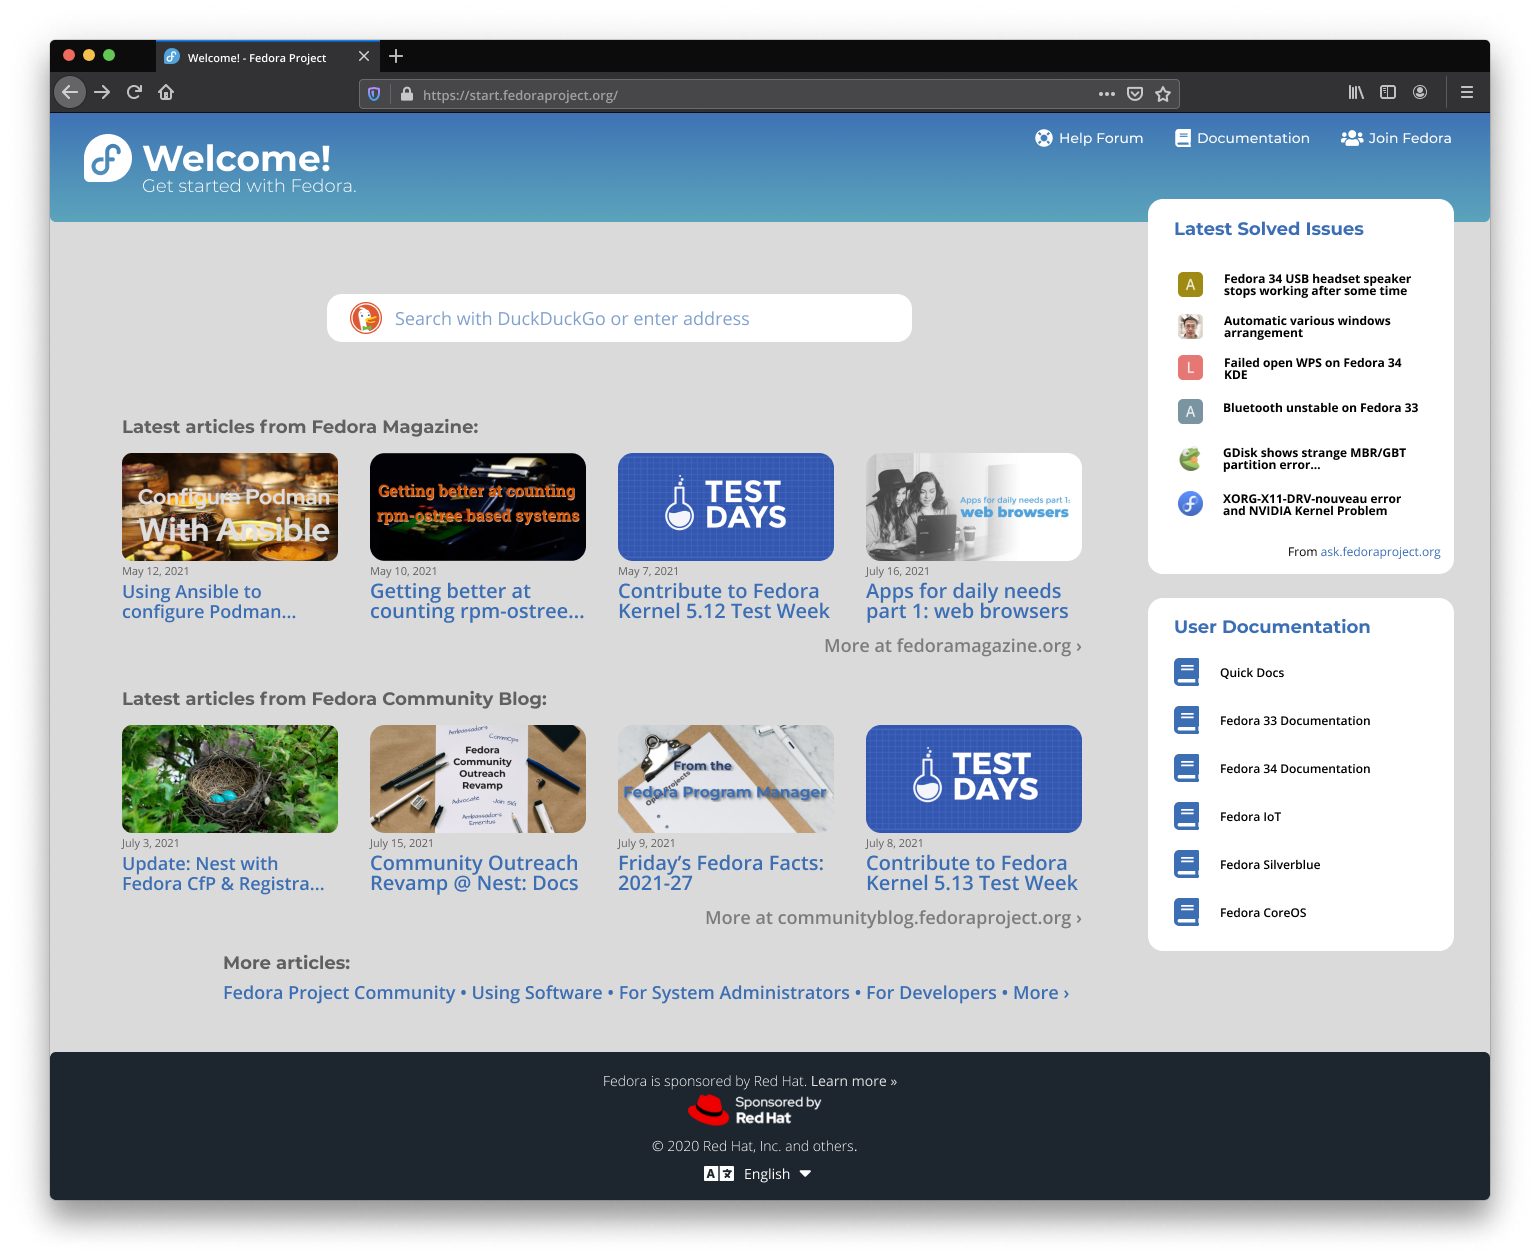Close the Welcome! - Fedora Project tab

pyautogui.click(x=364, y=57)
